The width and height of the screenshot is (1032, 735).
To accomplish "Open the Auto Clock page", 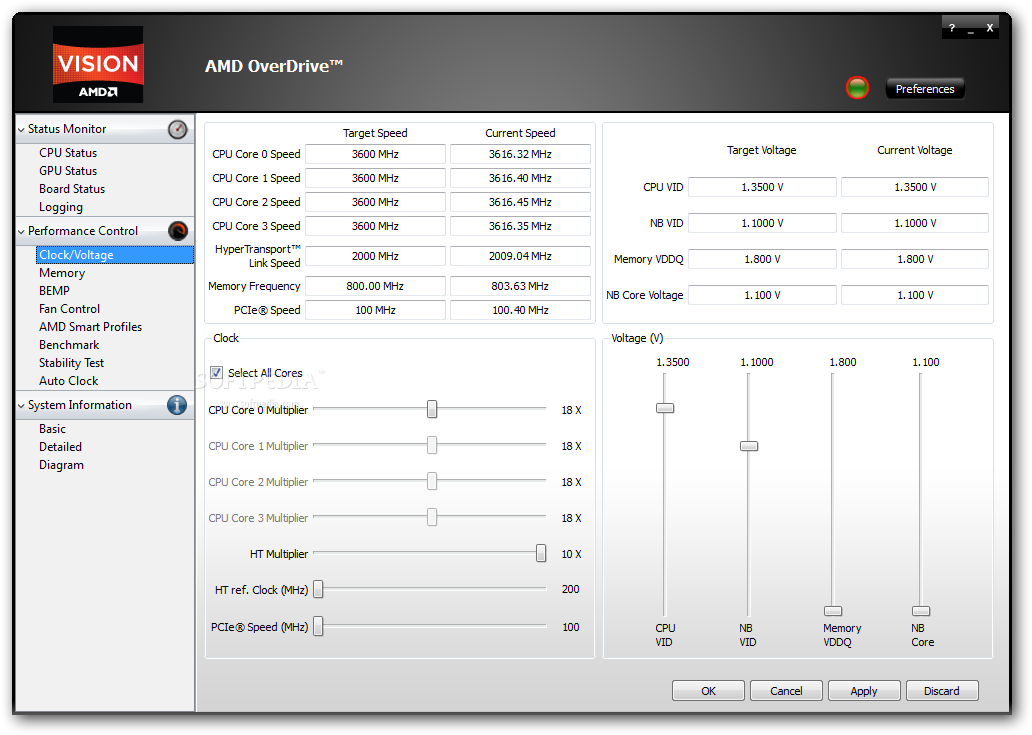I will [68, 381].
